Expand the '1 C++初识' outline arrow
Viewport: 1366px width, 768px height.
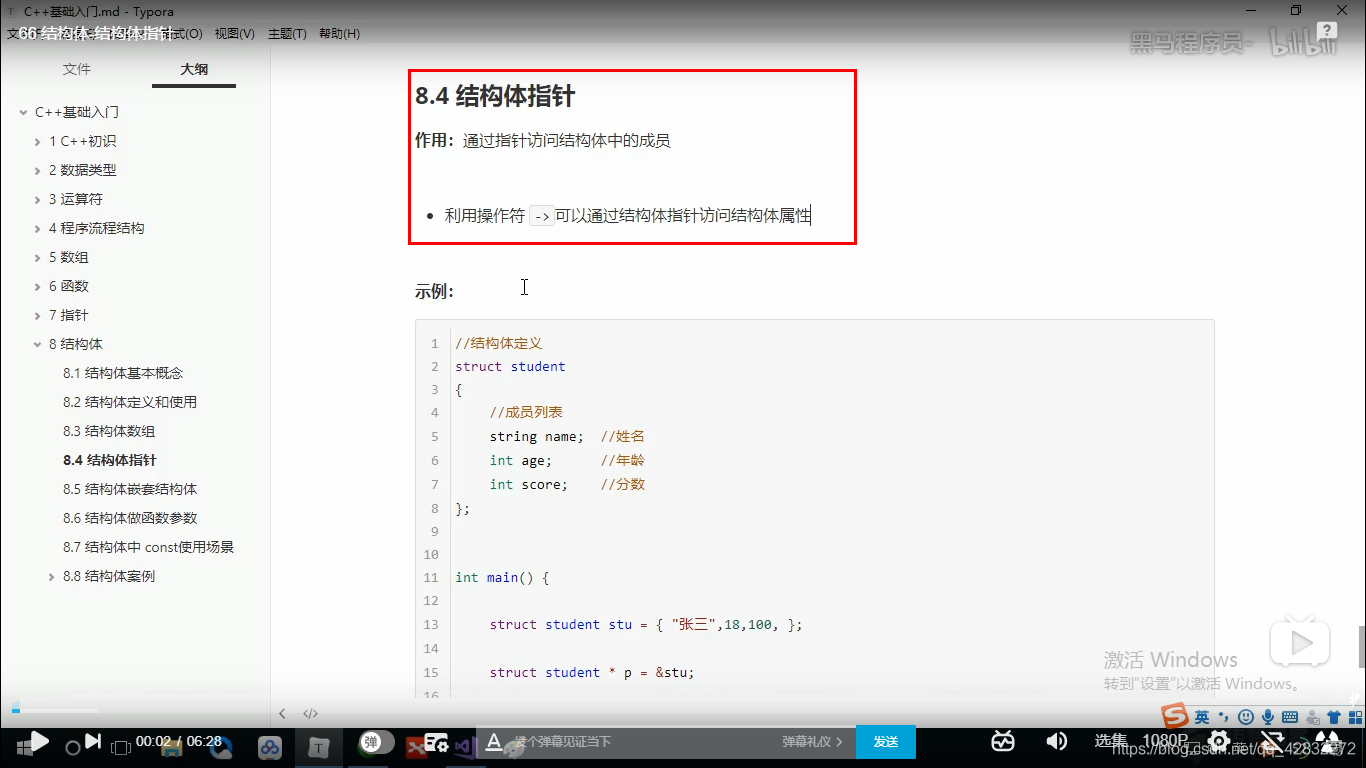38,141
